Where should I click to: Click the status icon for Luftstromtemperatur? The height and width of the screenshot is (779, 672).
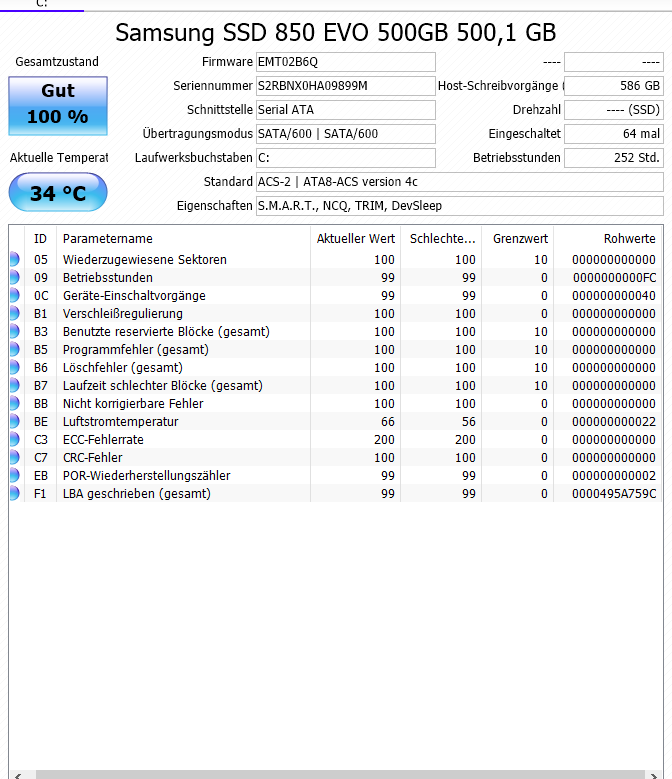pos(14,421)
